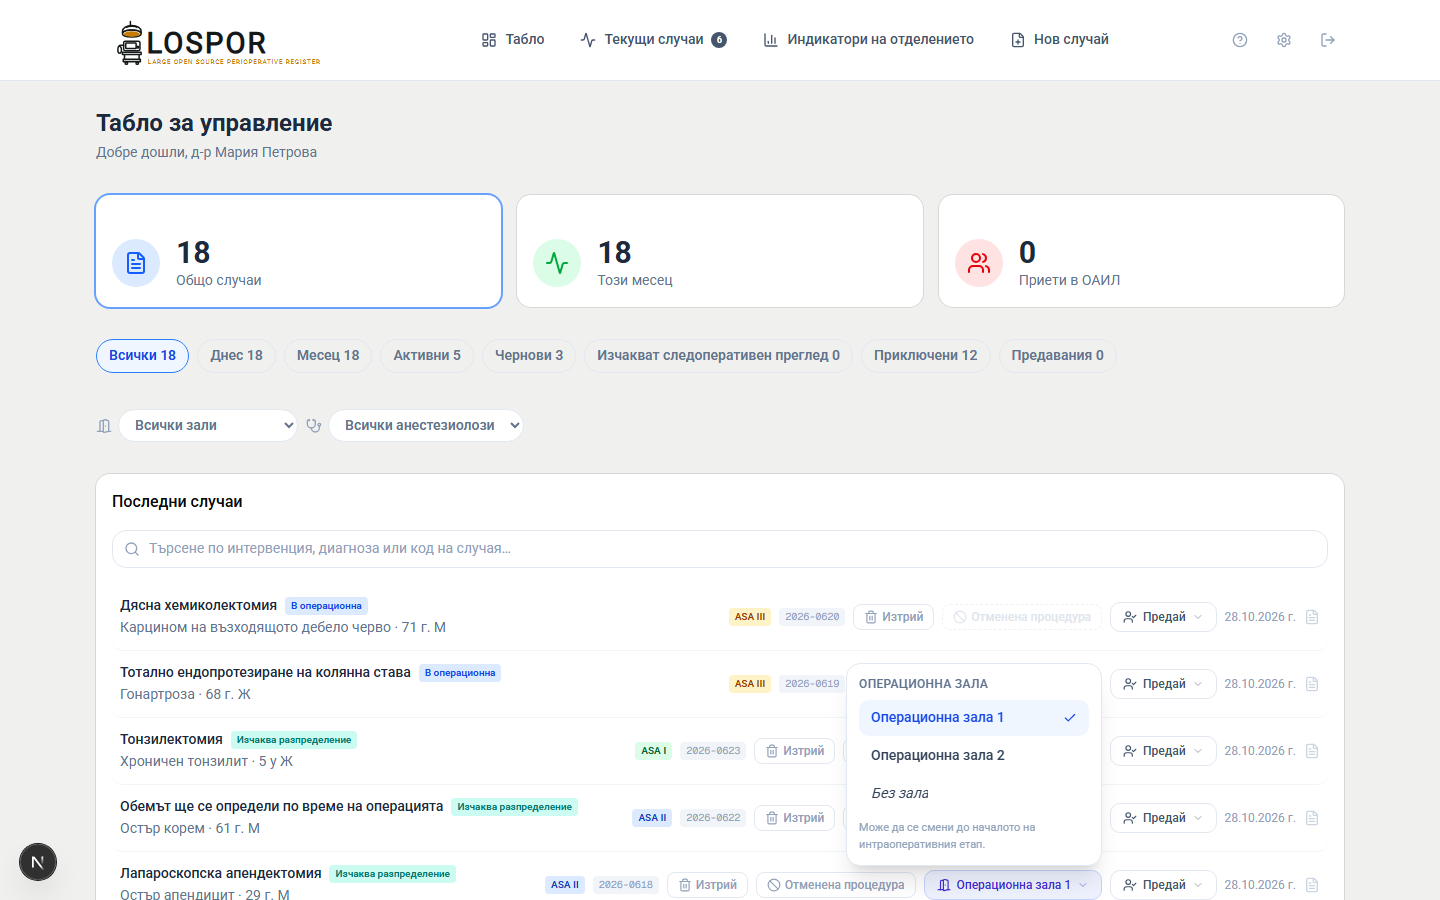
Task: Click the Операционна зала 1 button in last row
Action: pos(1013,885)
